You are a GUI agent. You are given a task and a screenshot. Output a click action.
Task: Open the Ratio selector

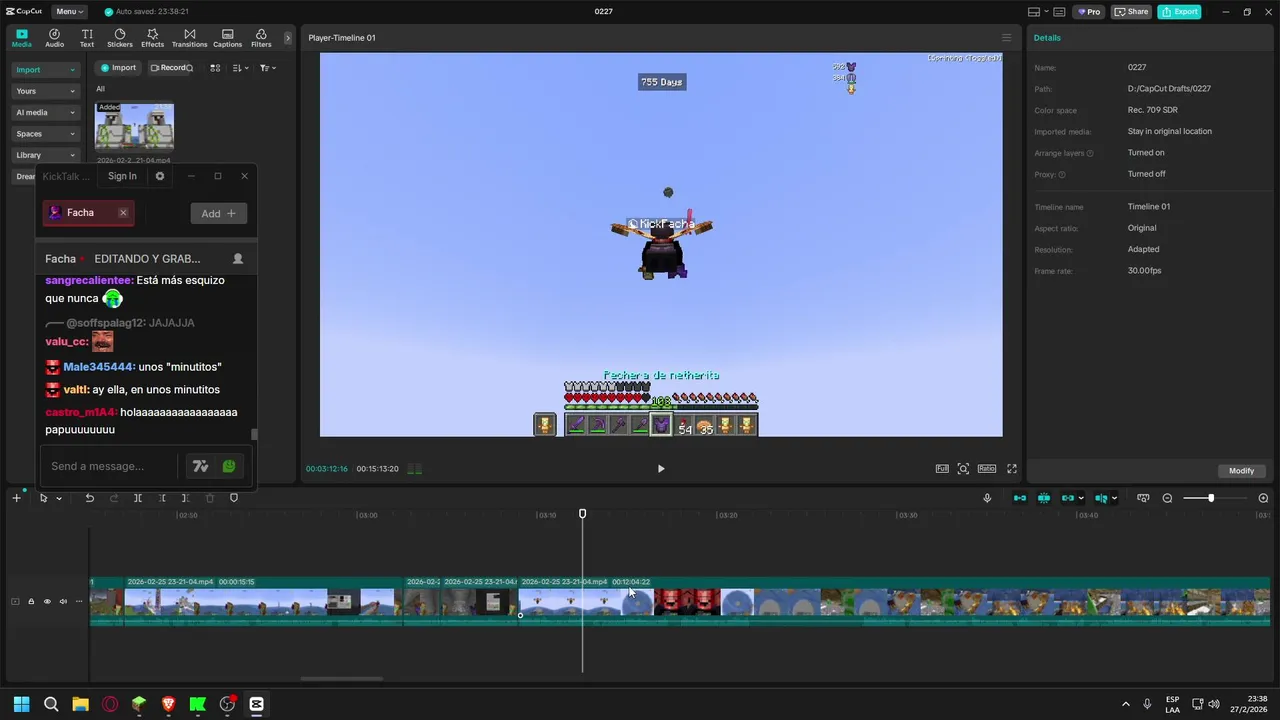pyautogui.click(x=987, y=468)
